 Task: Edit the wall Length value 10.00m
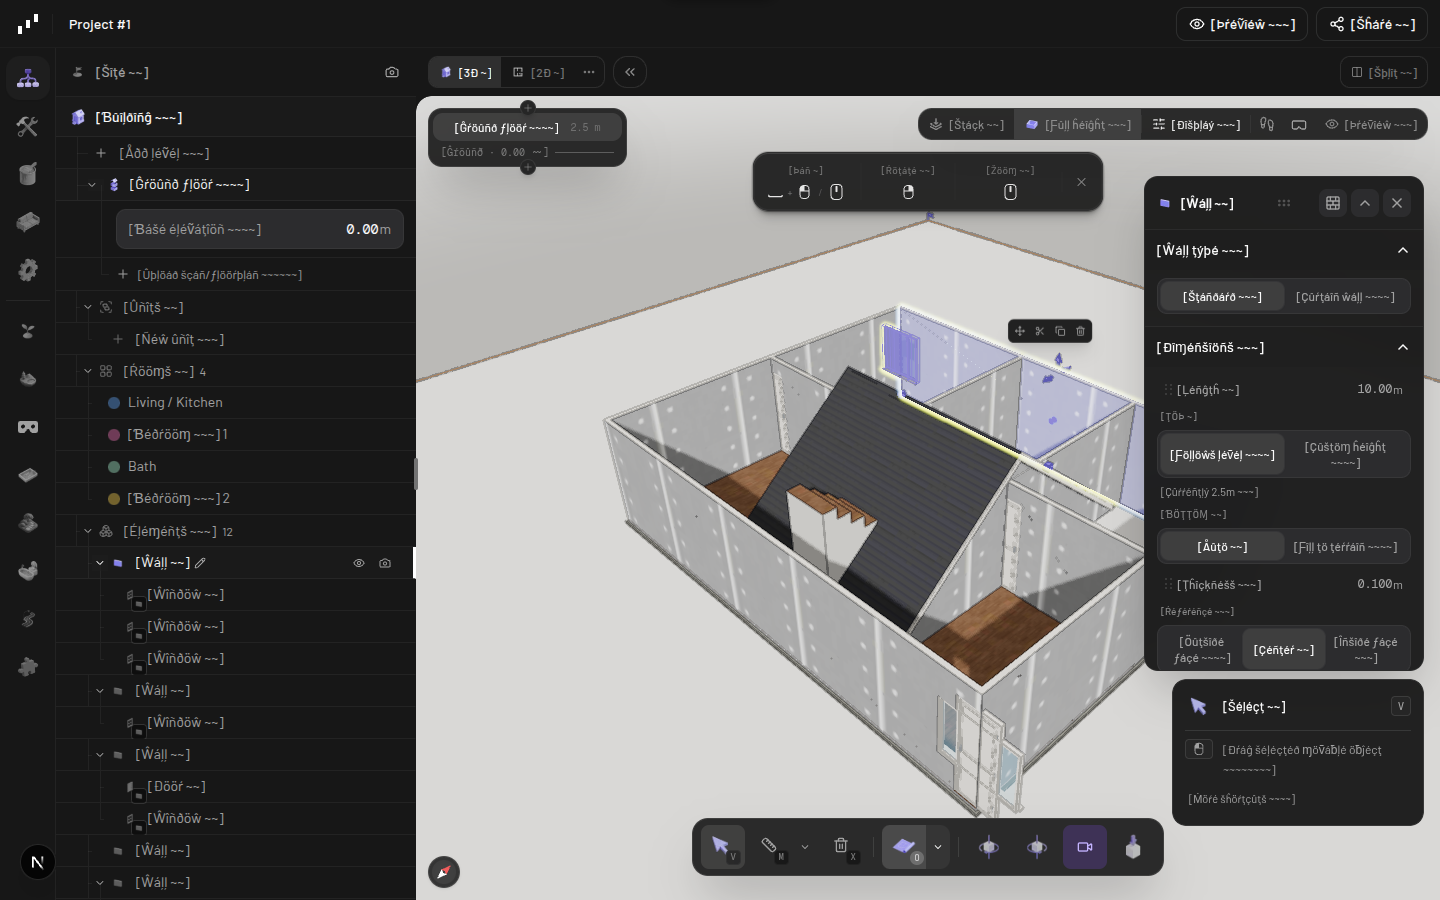[1379, 390]
